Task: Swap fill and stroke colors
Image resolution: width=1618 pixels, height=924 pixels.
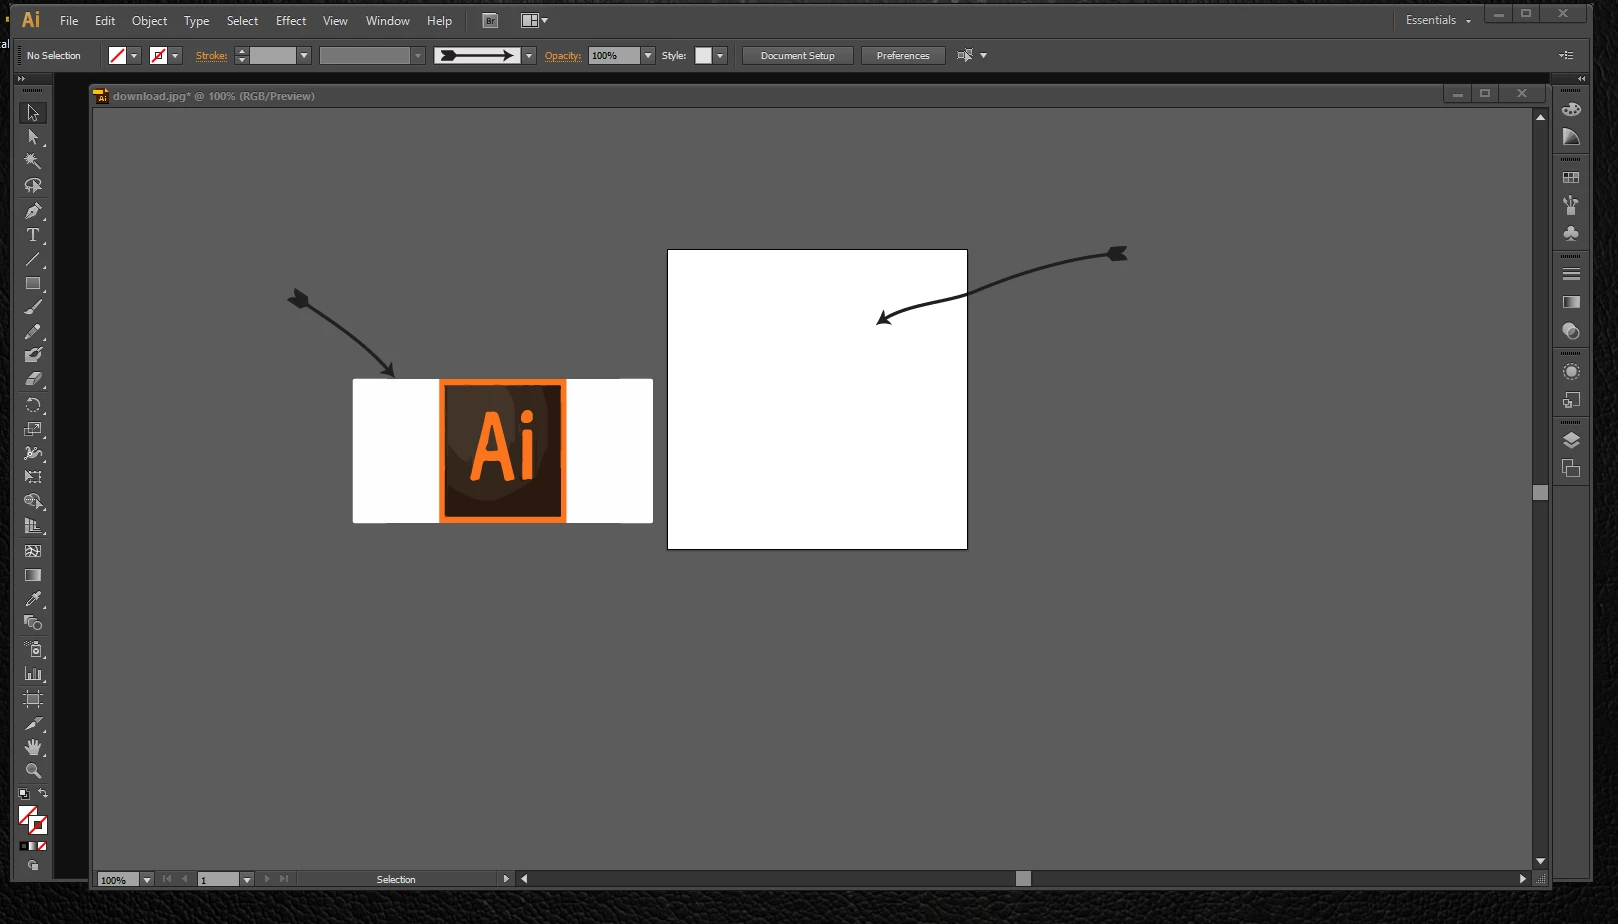Action: click(x=43, y=794)
